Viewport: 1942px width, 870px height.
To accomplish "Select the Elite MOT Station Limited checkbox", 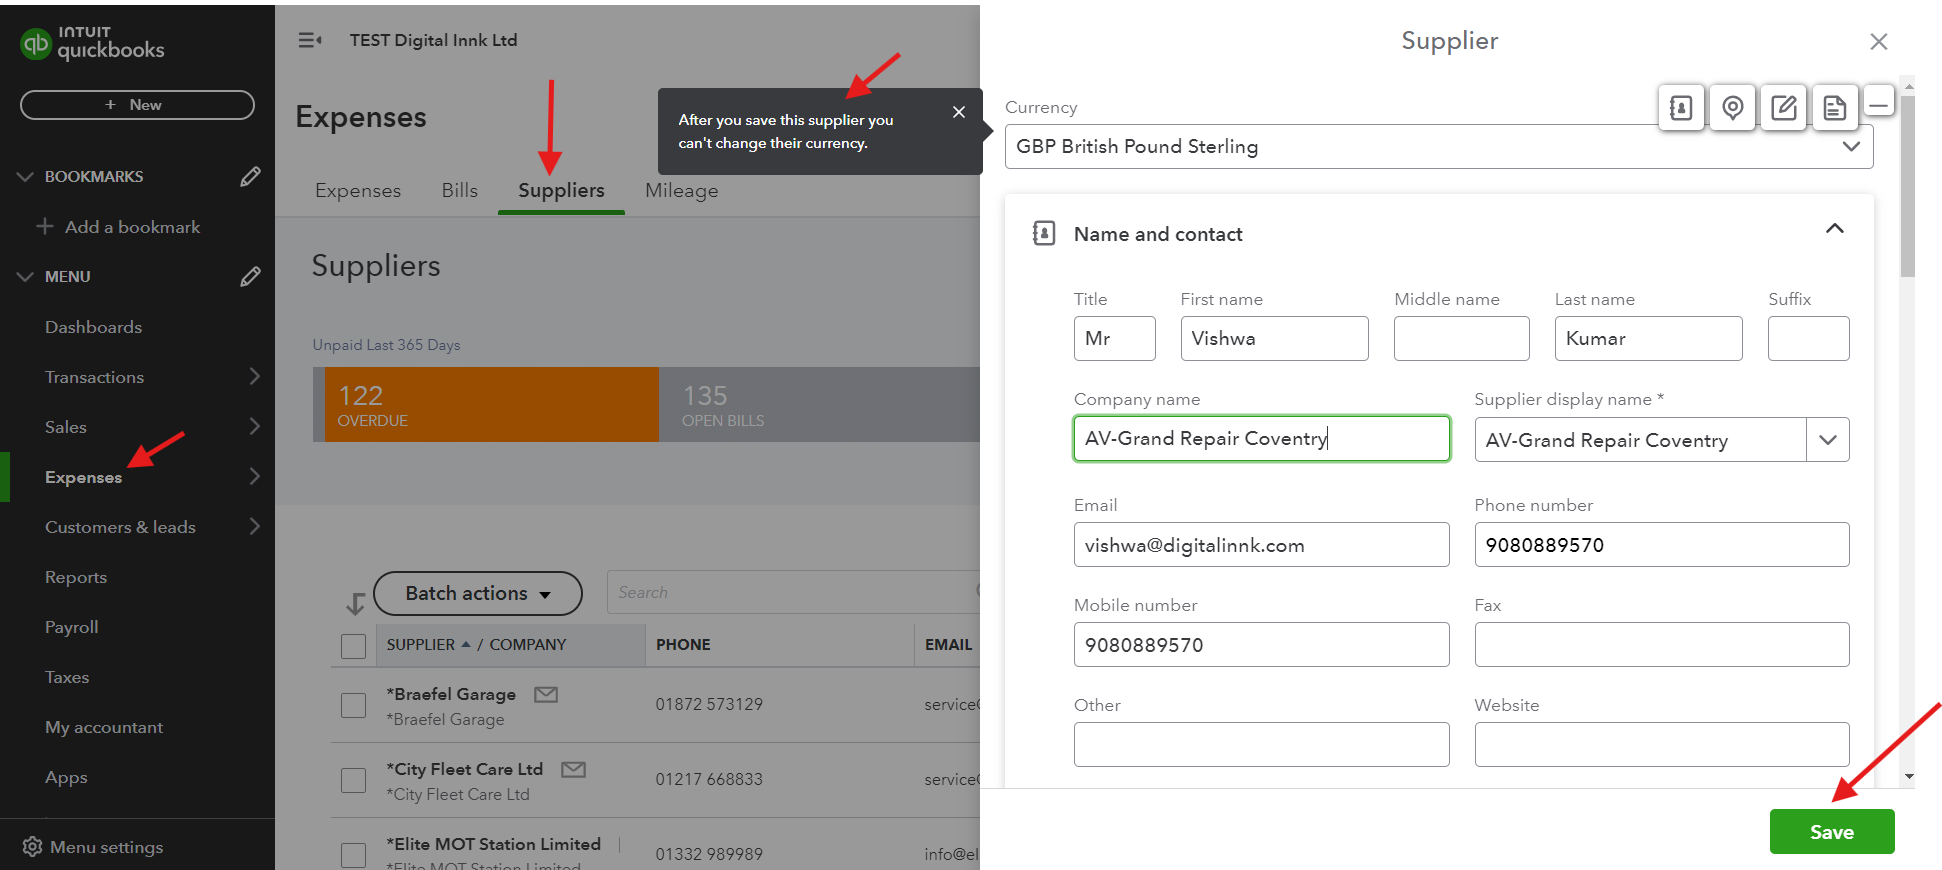I will 353,855.
